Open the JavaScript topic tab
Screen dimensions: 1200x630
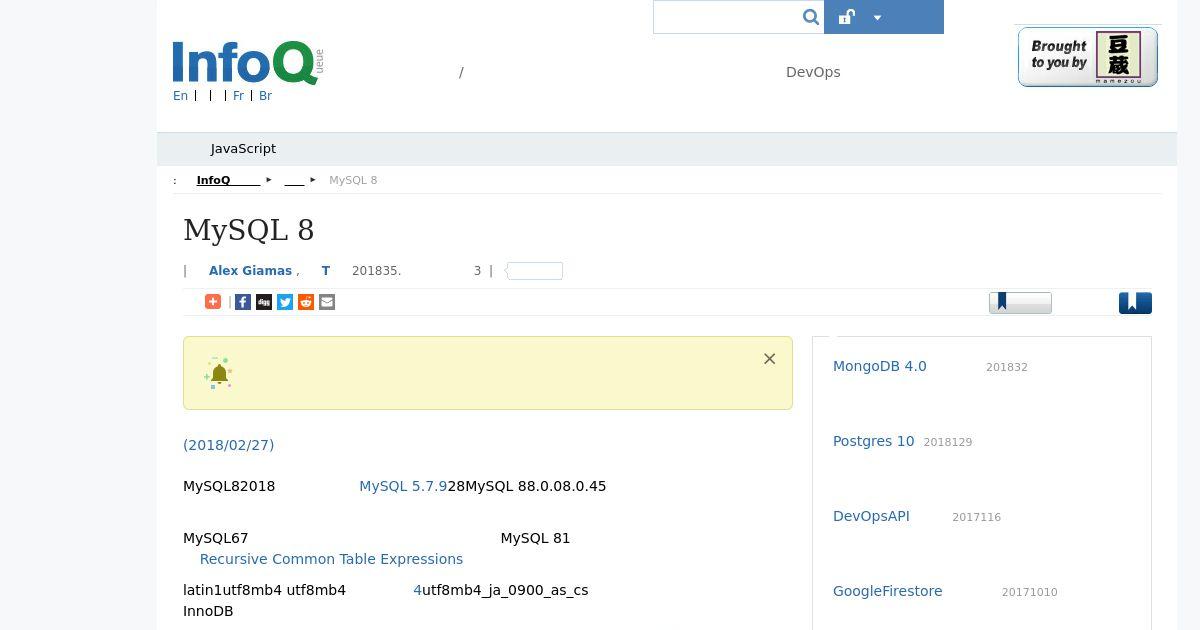click(x=243, y=148)
